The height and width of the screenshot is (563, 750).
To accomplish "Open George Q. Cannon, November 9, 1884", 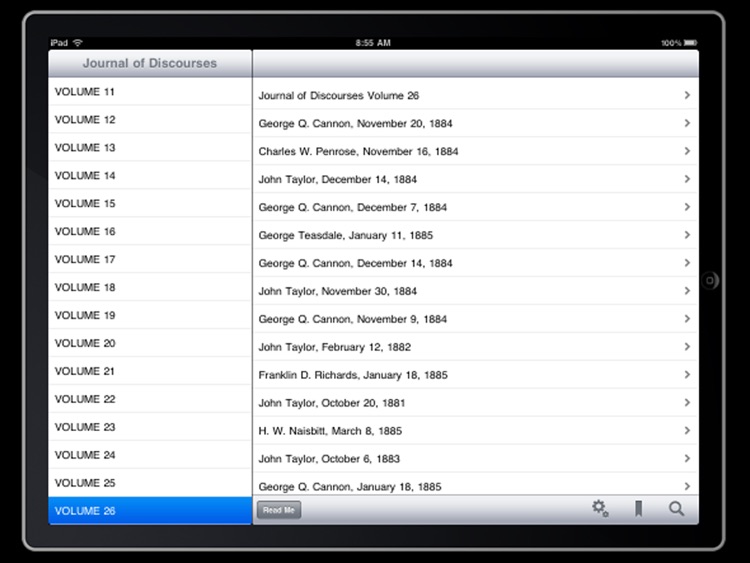I will click(475, 319).
